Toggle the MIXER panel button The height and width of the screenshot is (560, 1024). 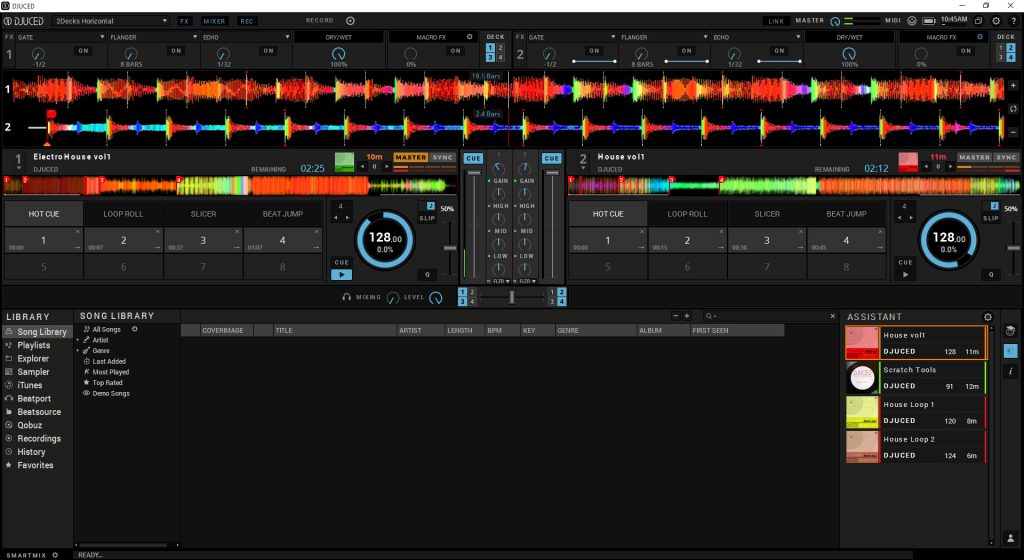click(214, 21)
